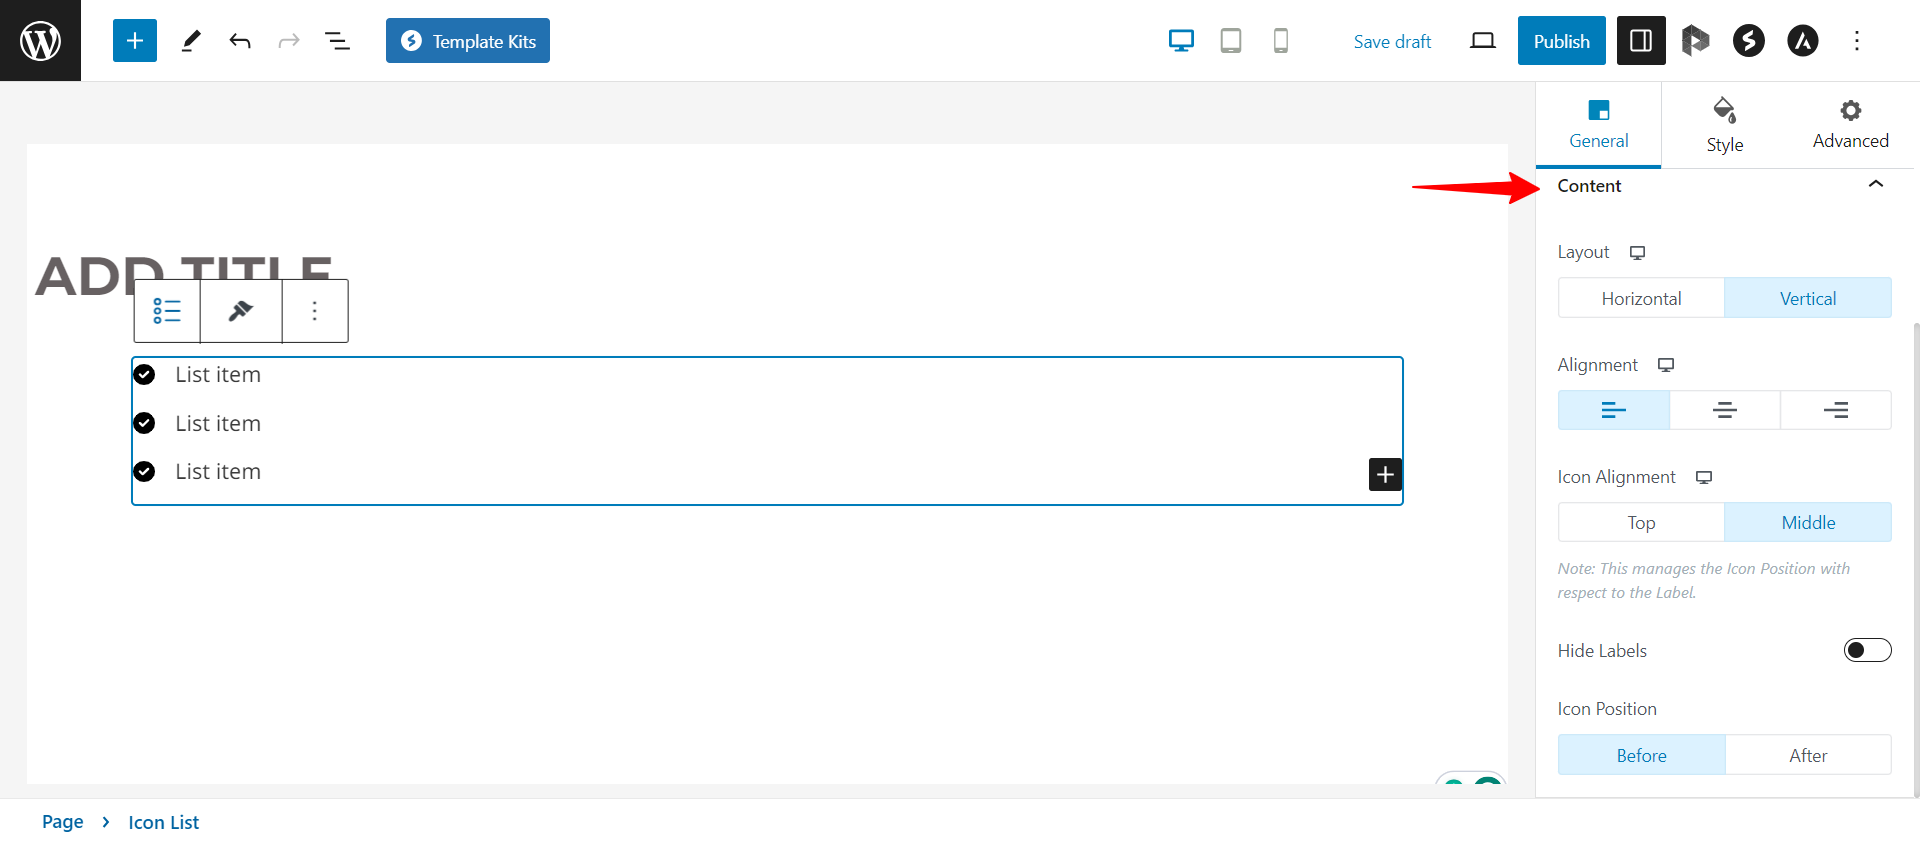
Task: Open the block inserter plus button
Action: 135,41
